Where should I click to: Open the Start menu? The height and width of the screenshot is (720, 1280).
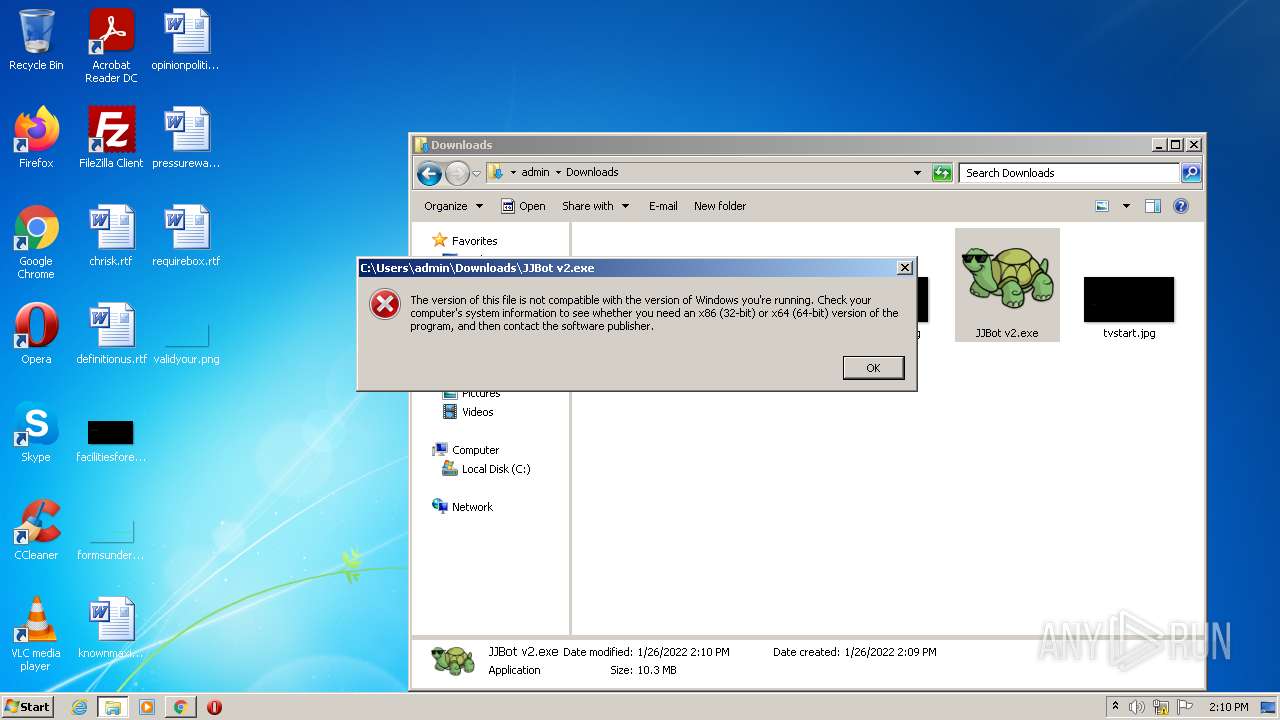click(28, 707)
